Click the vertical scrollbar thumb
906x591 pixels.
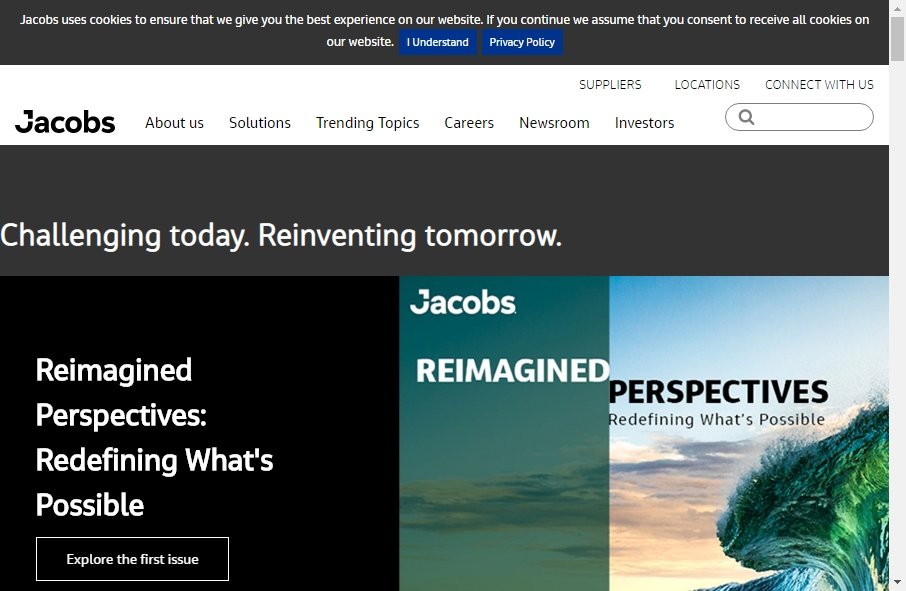point(897,38)
